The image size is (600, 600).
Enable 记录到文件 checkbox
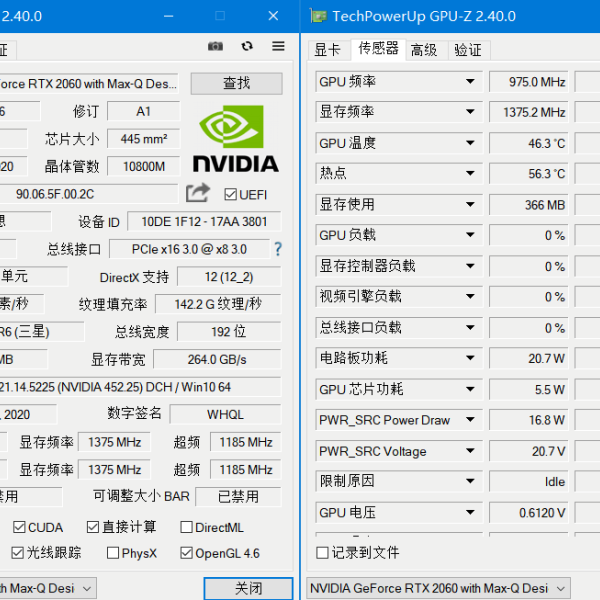pos(322,552)
